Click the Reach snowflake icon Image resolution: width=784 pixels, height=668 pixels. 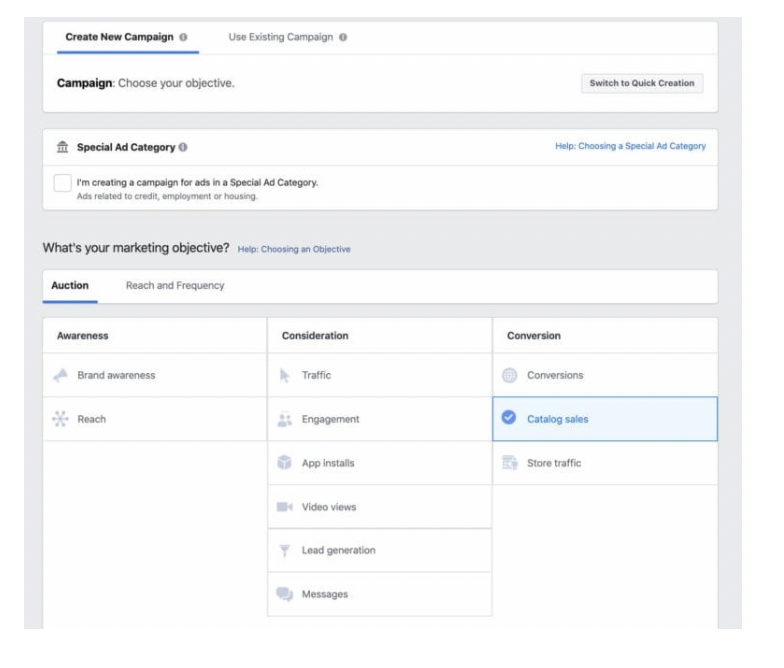tap(60, 419)
